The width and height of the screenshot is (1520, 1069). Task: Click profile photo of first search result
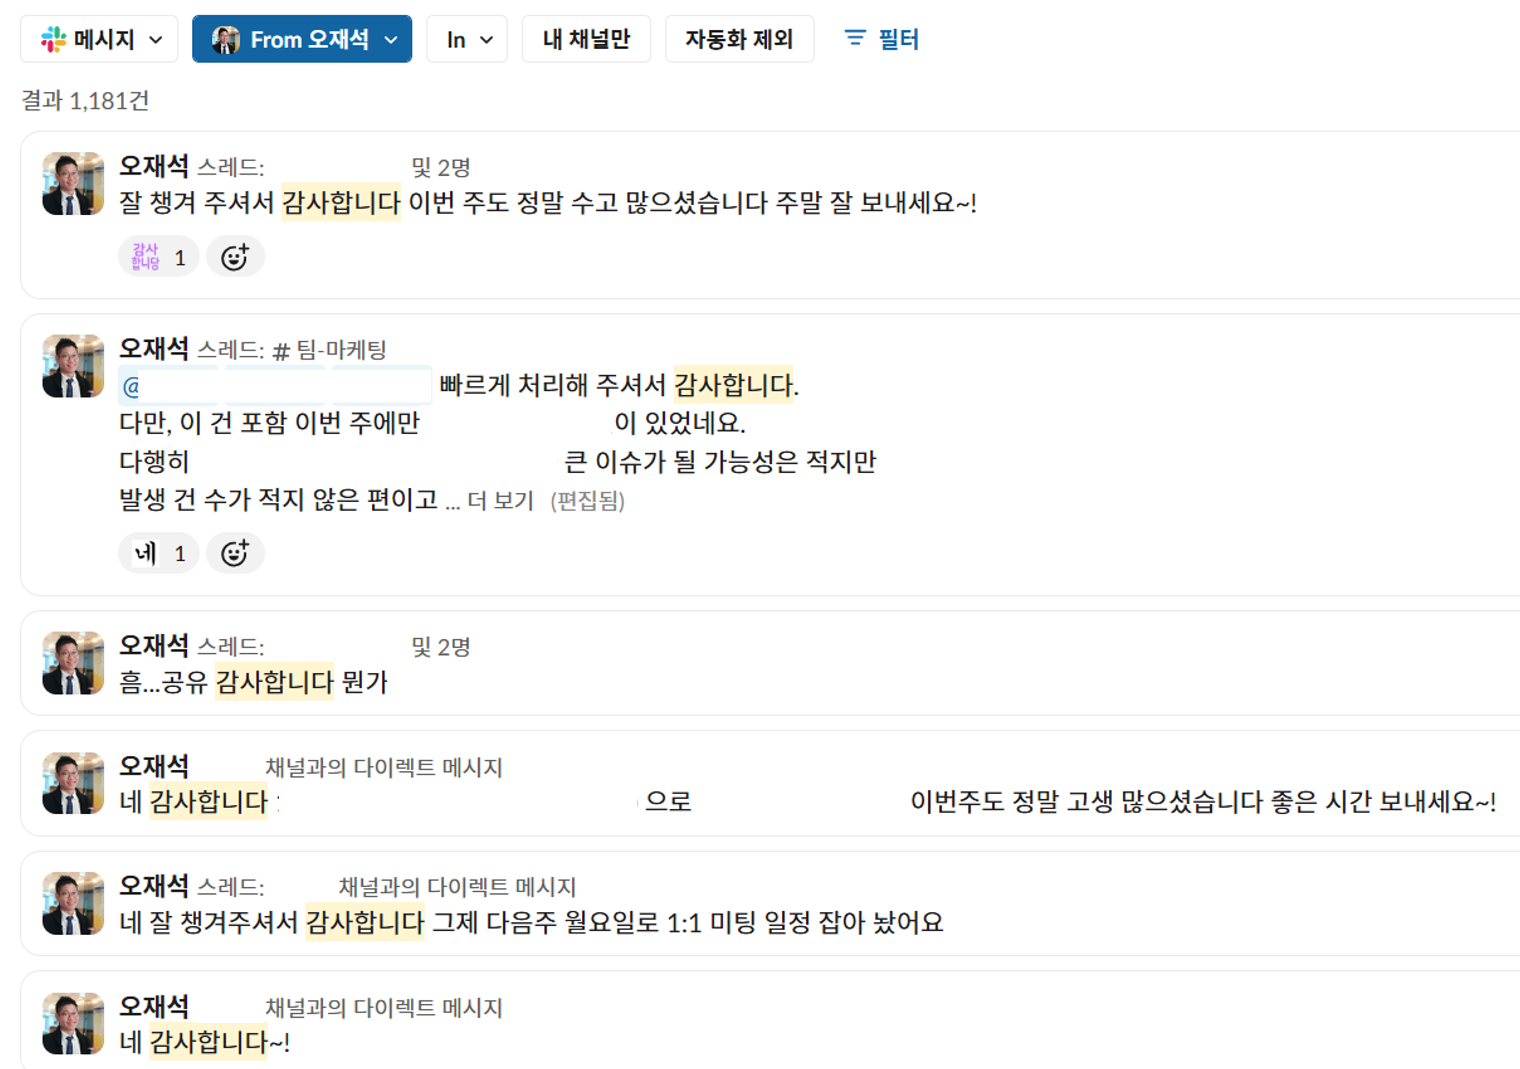pos(73,184)
